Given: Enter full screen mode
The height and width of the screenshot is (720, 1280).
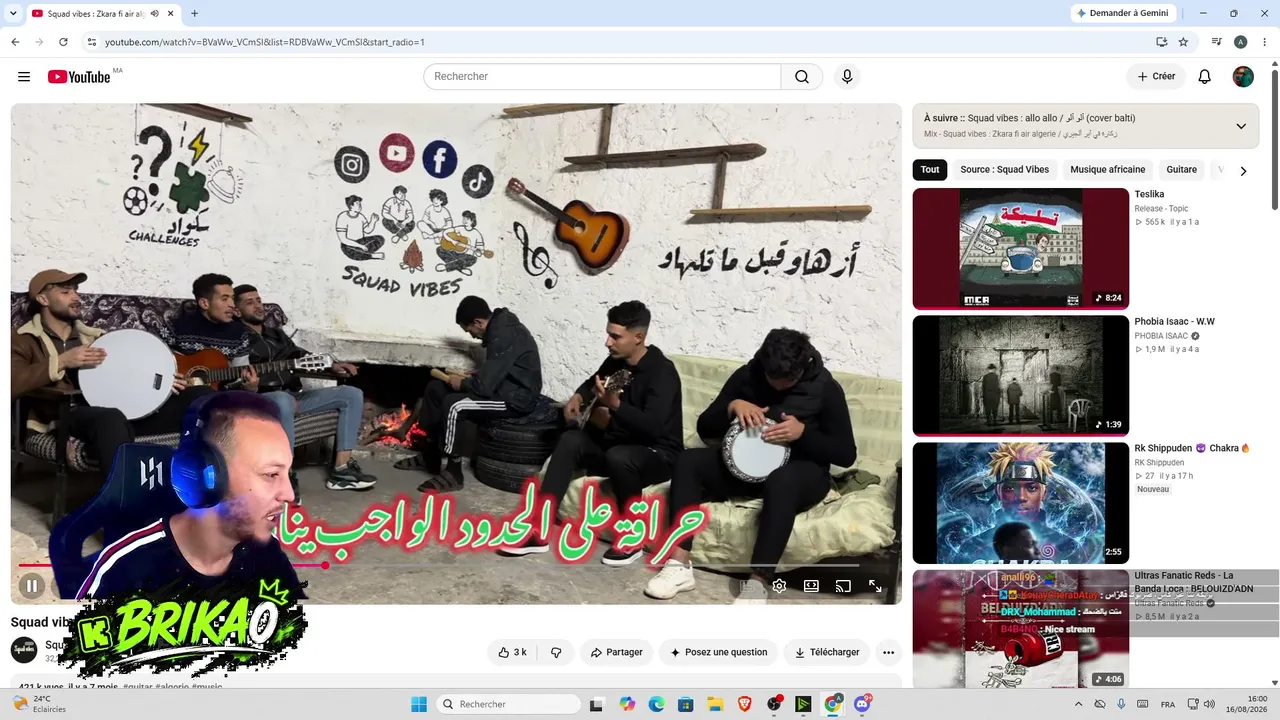Looking at the screenshot, I should click(x=875, y=586).
